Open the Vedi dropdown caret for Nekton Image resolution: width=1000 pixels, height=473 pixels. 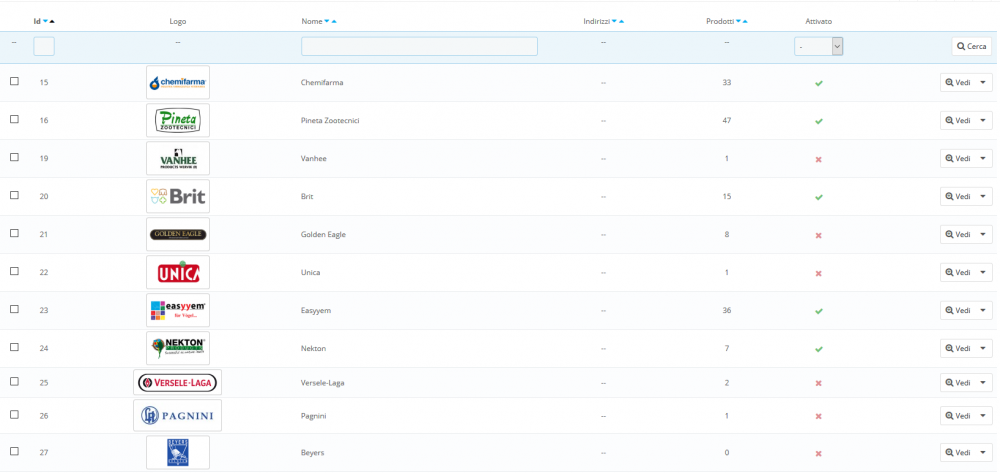[x=983, y=349]
